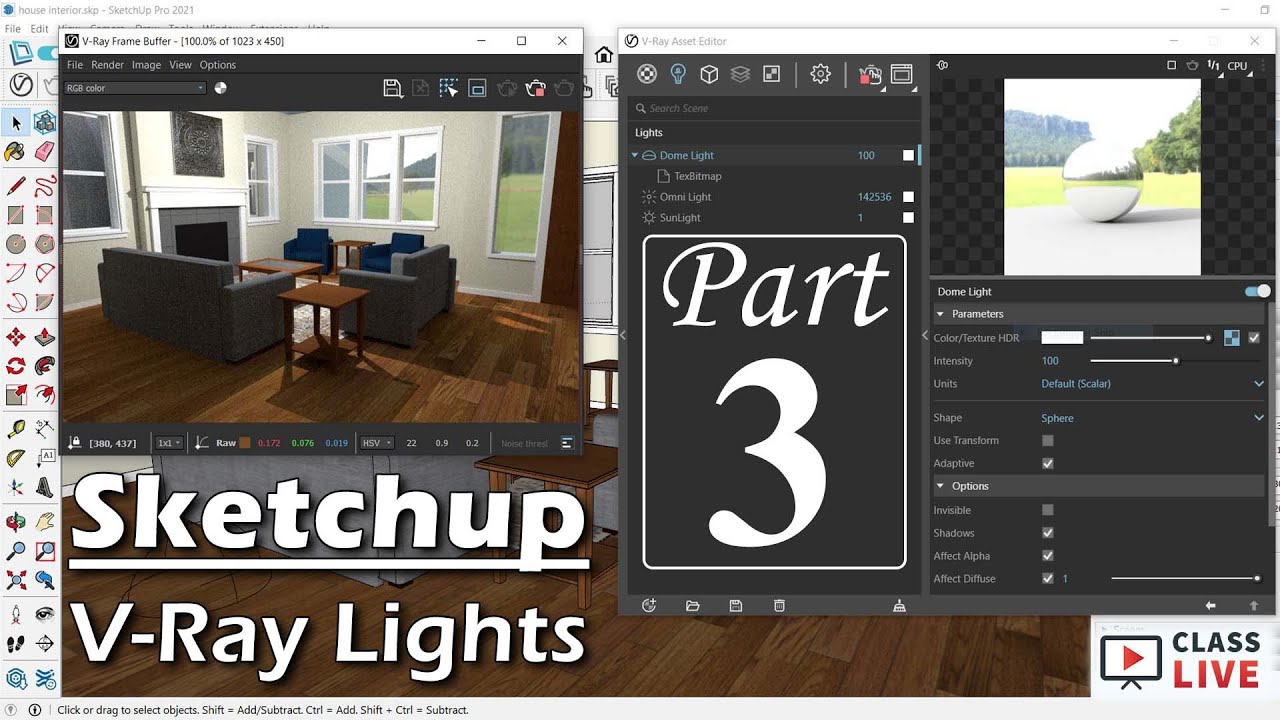Pick the Eraser tool

click(x=45, y=152)
